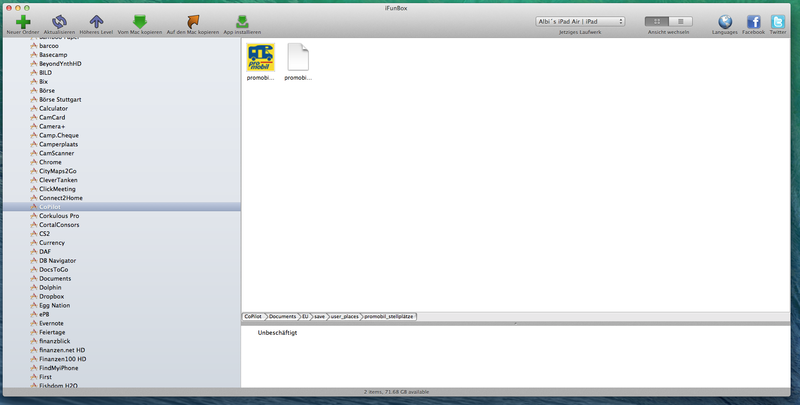The width and height of the screenshot is (800, 405).
Task: Select Evernote in the app sidebar
Action: point(53,323)
